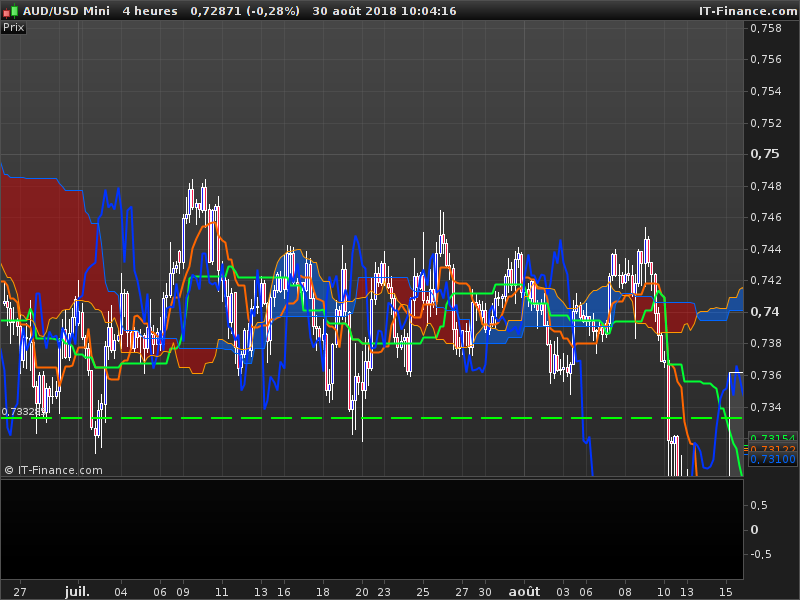Click the orange 0,73122 price tag
The image size is (800, 600).
click(x=773, y=448)
